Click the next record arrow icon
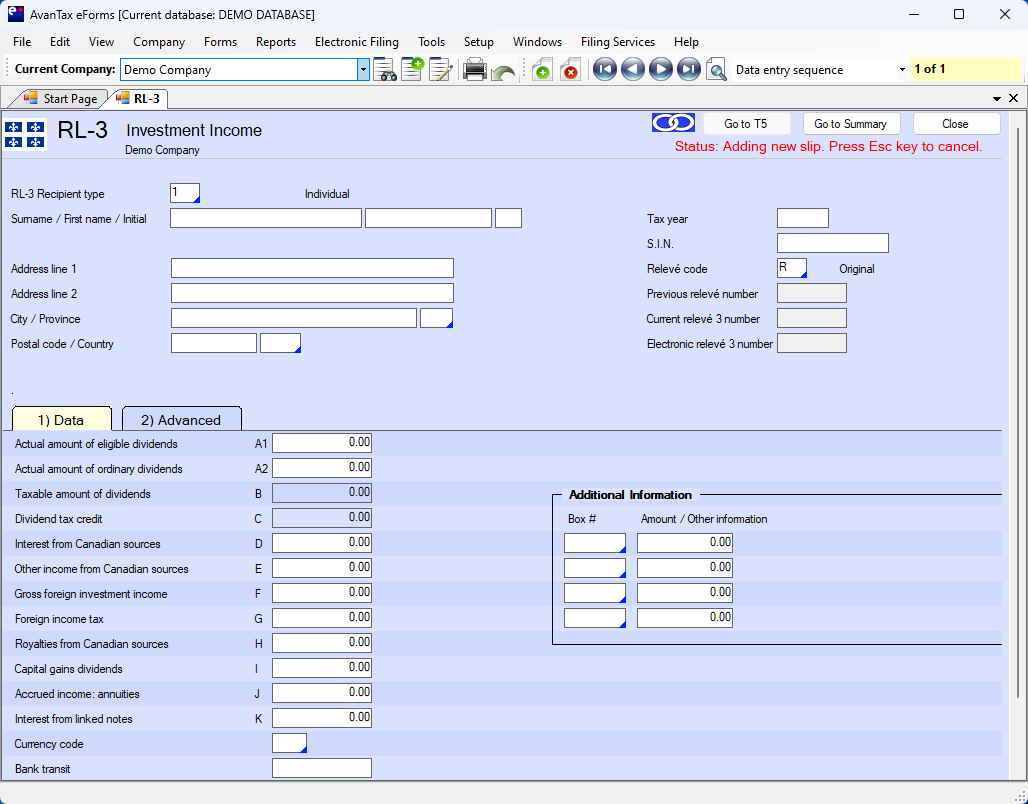This screenshot has width=1028, height=804. click(x=660, y=70)
